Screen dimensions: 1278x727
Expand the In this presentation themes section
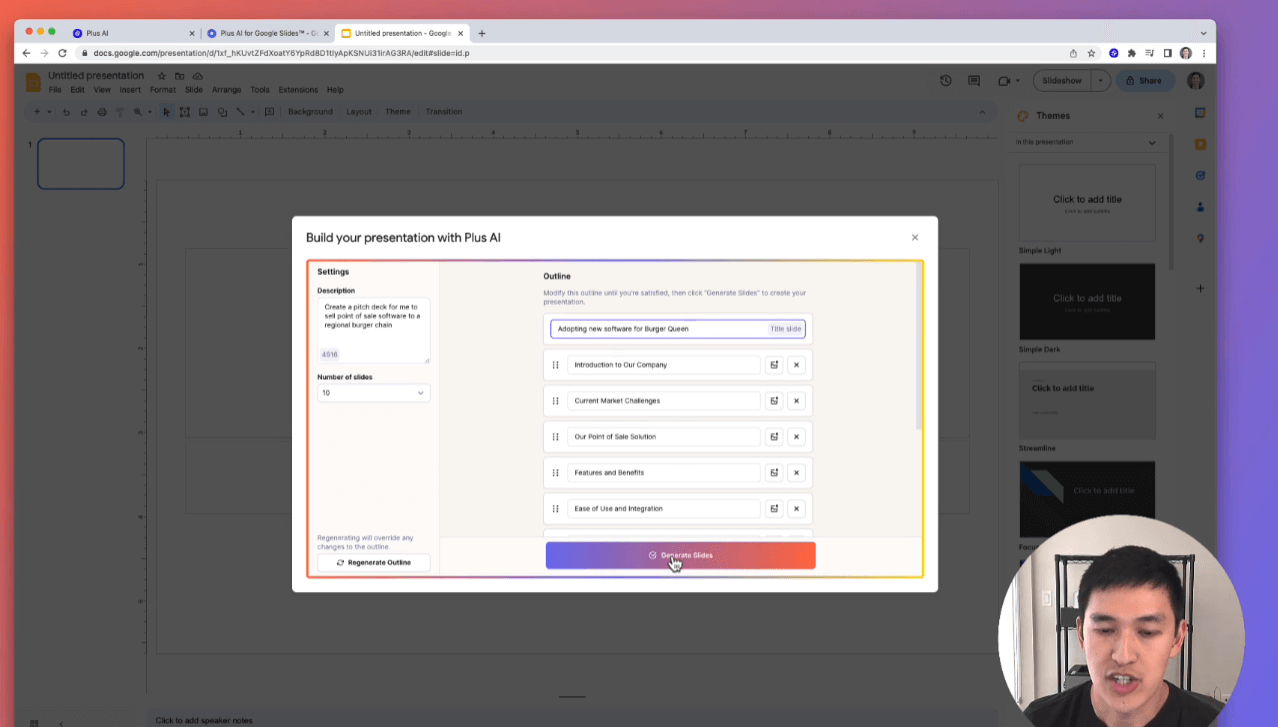(1151, 142)
